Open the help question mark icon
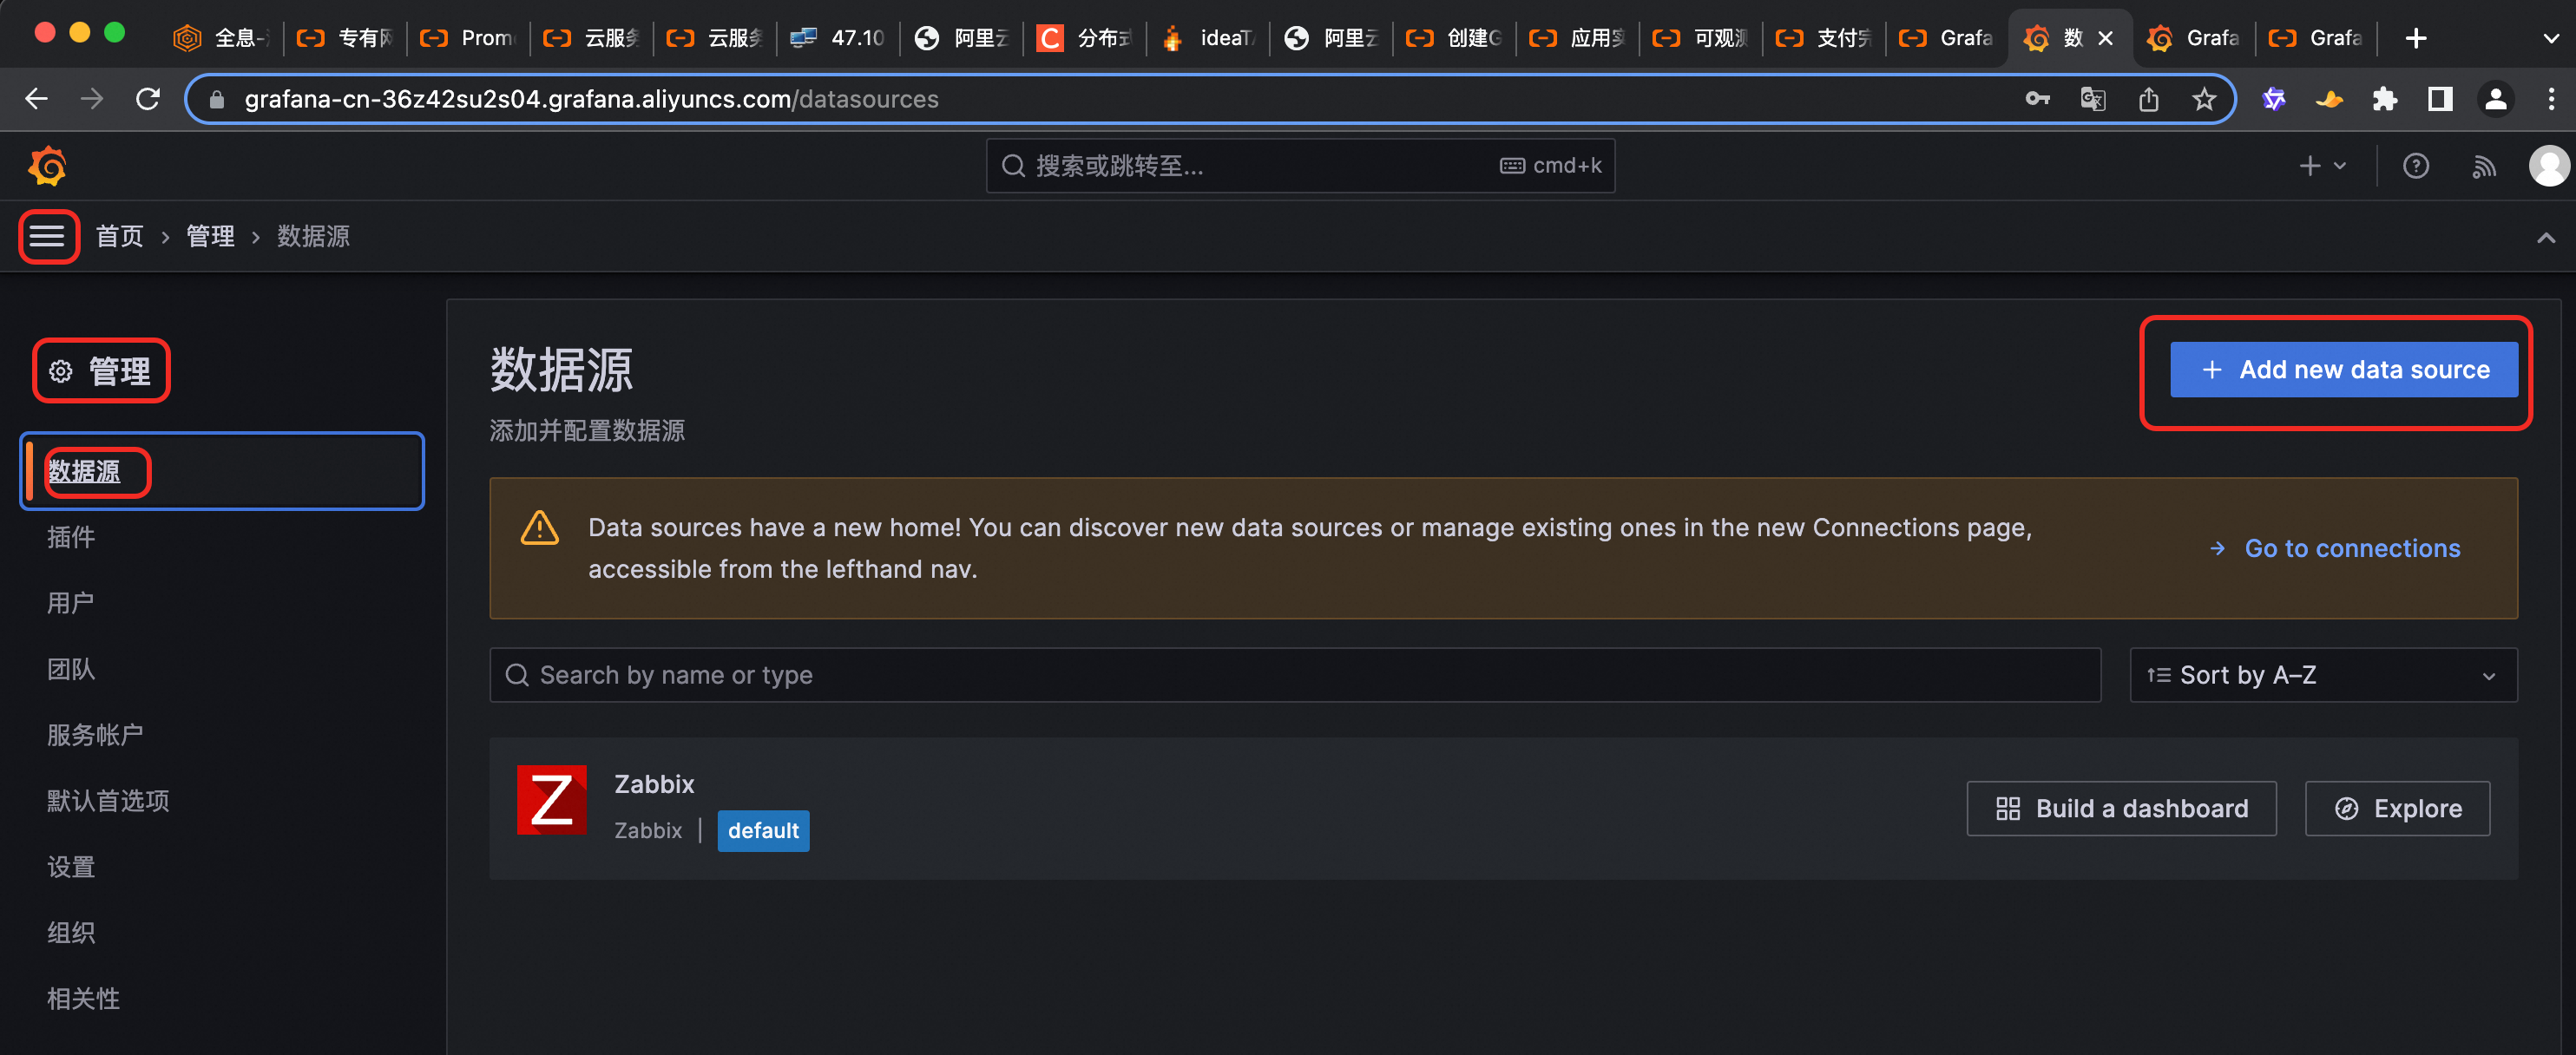Image resolution: width=2576 pixels, height=1055 pixels. [2415, 166]
